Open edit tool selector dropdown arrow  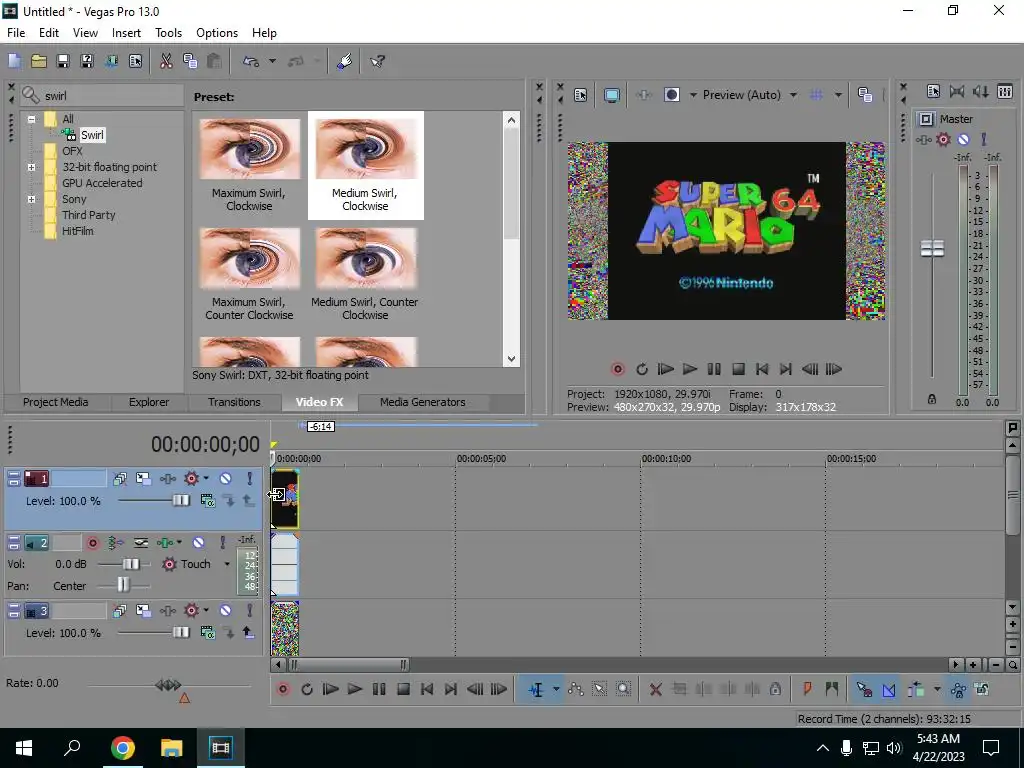pyautogui.click(x=556, y=689)
